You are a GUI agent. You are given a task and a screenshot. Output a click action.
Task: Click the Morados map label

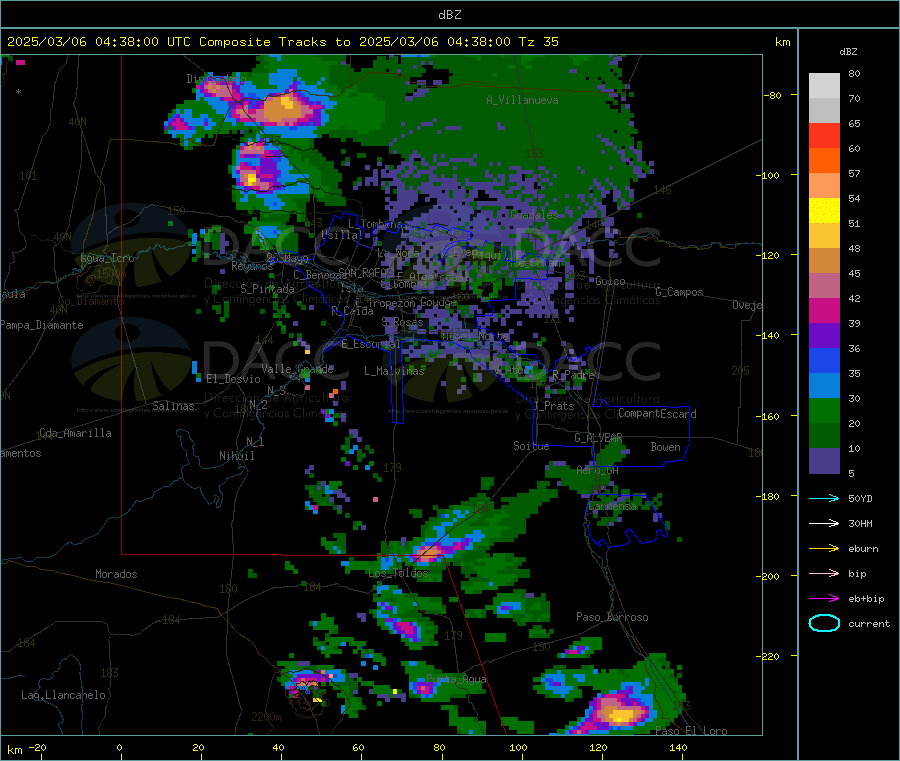[116, 574]
